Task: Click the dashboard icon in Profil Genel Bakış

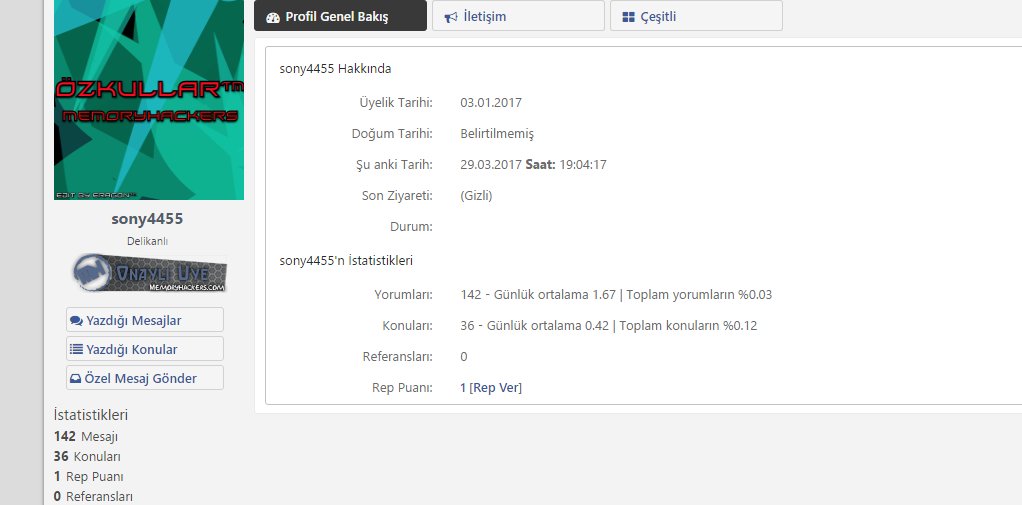Action: click(273, 18)
